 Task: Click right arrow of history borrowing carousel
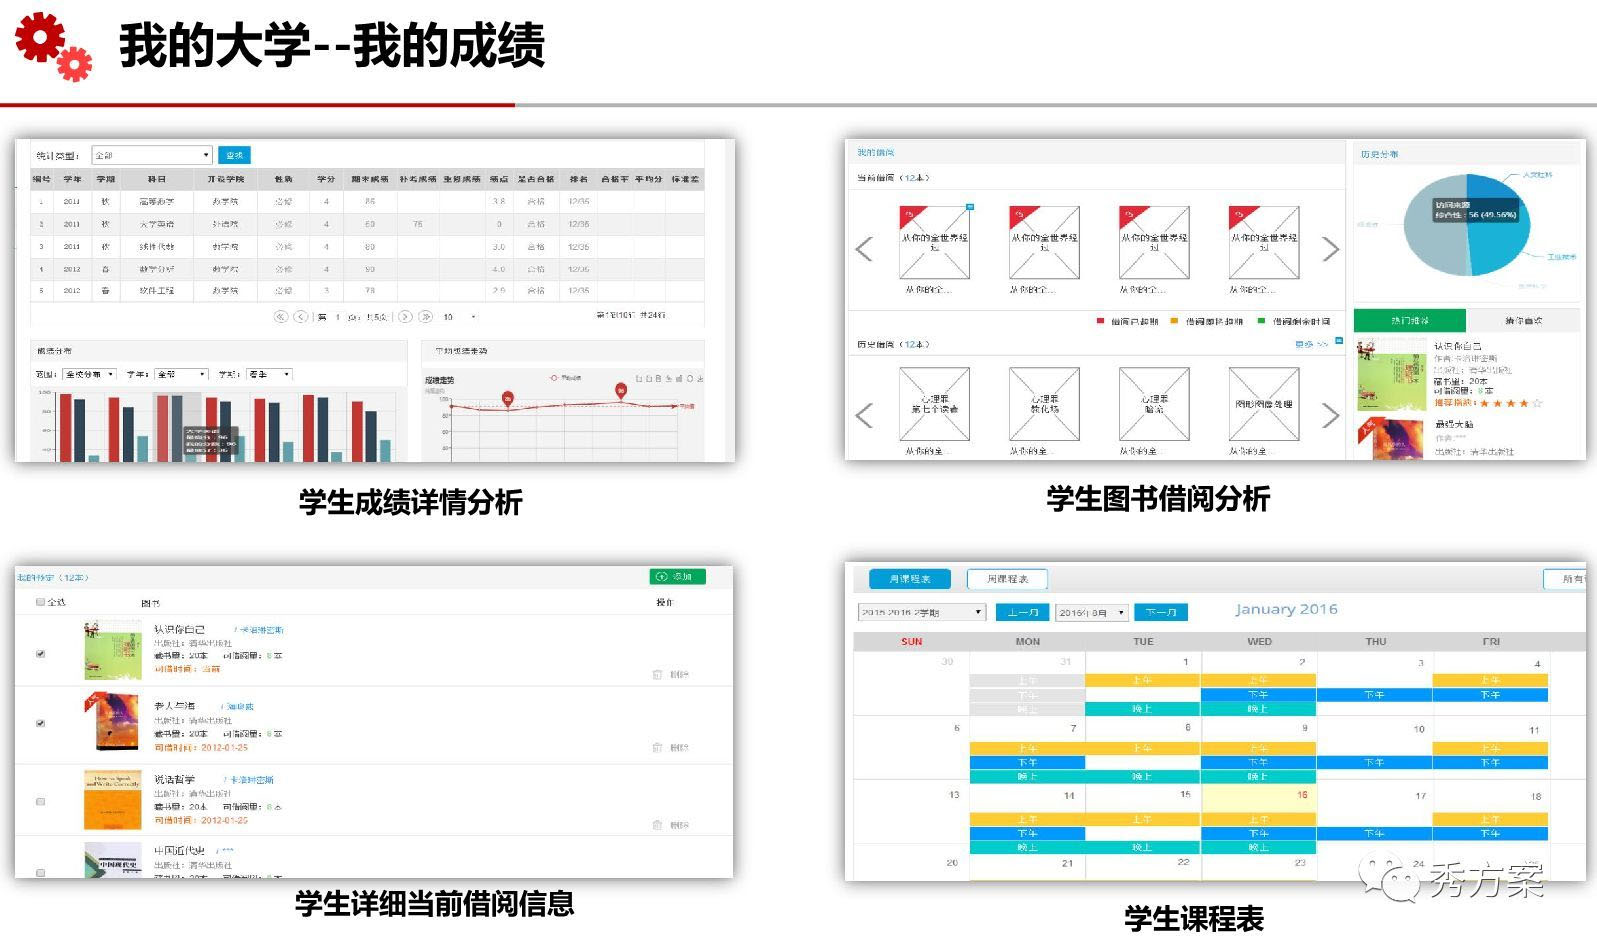pos(1330,415)
